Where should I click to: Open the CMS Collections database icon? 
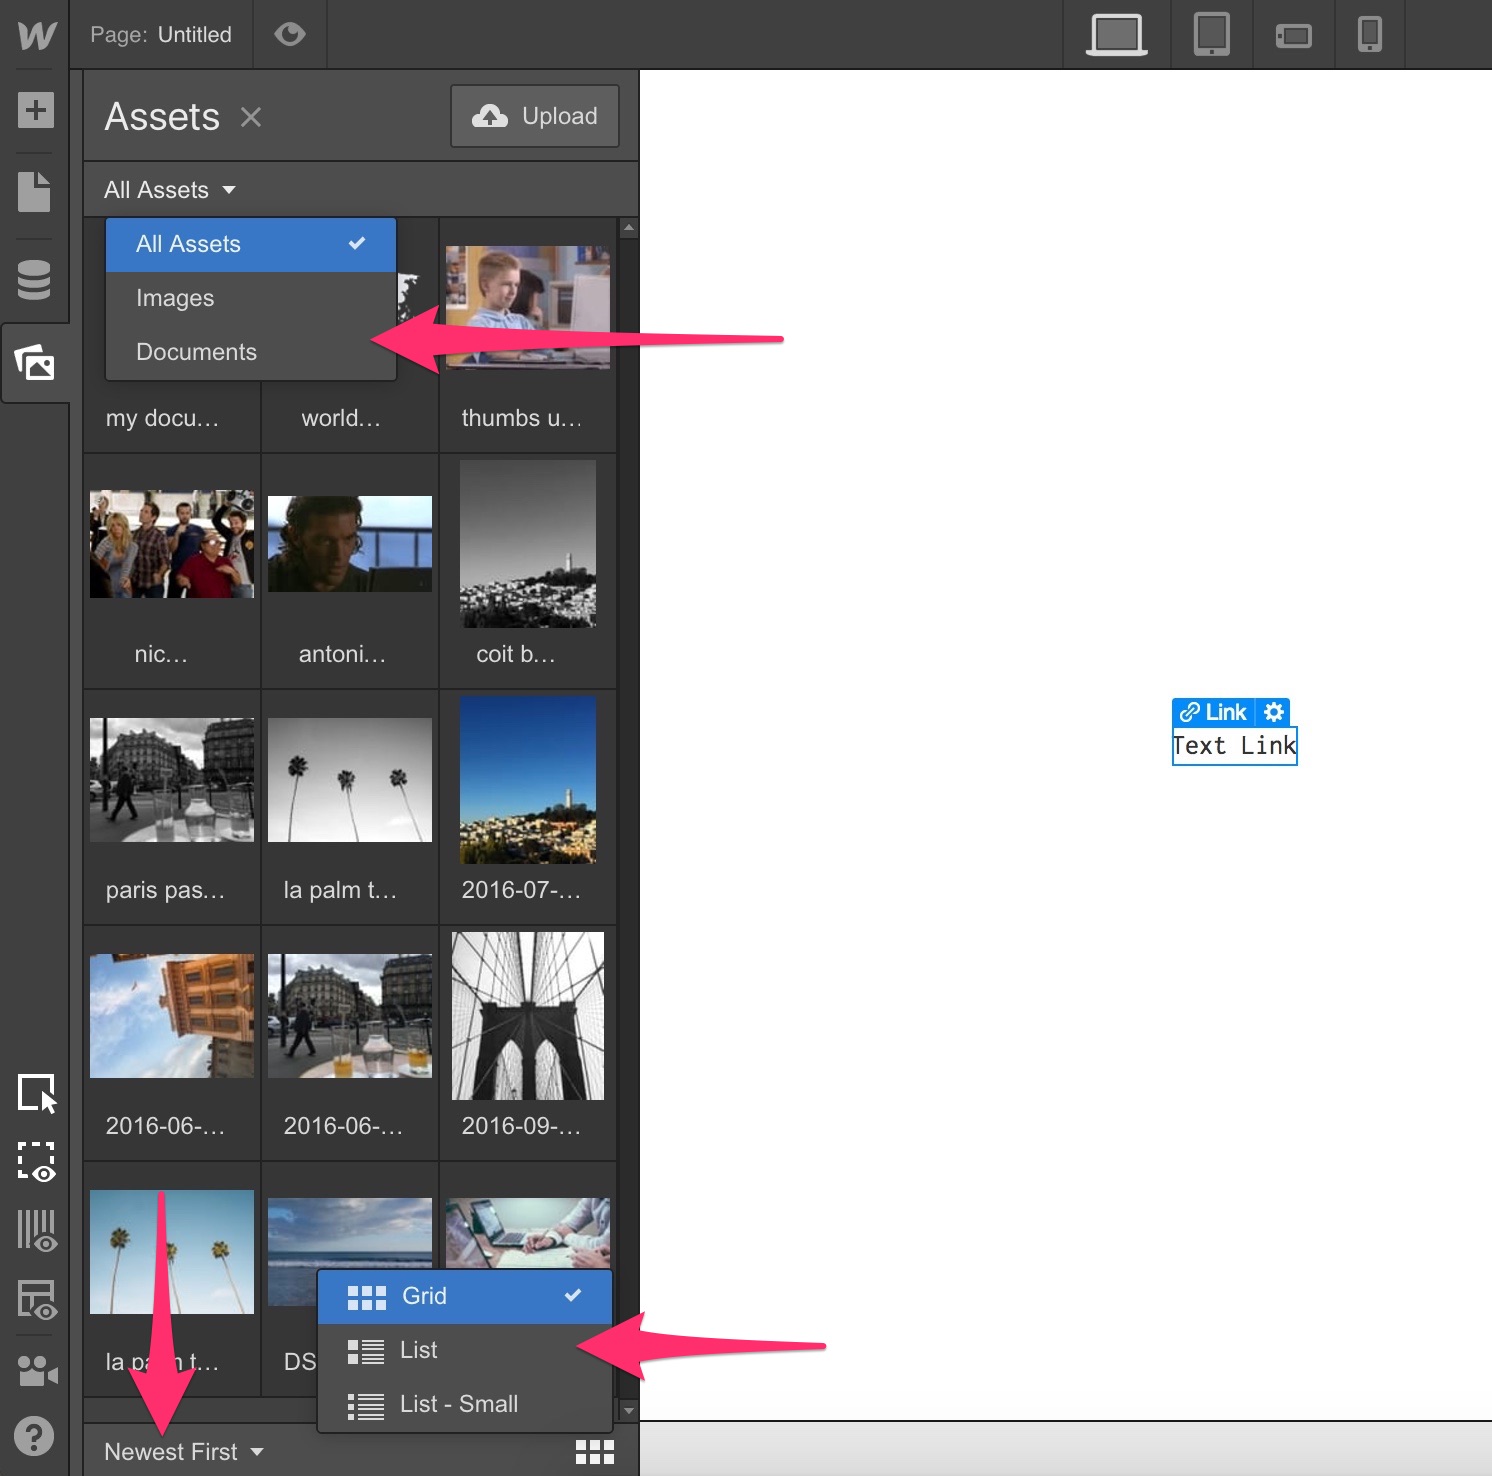click(34, 280)
